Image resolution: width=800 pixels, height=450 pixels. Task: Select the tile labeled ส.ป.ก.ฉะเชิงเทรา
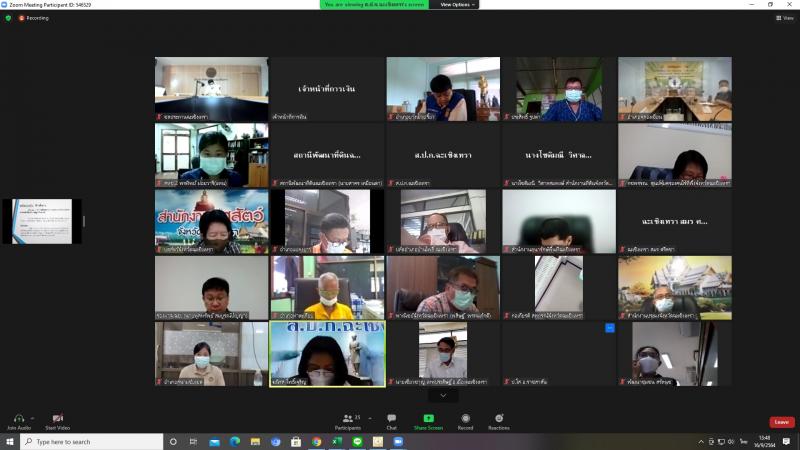(x=443, y=155)
